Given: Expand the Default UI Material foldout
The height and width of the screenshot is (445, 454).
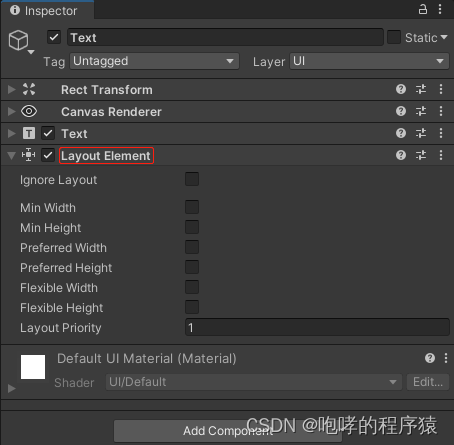Looking at the screenshot, I should 12,388.
